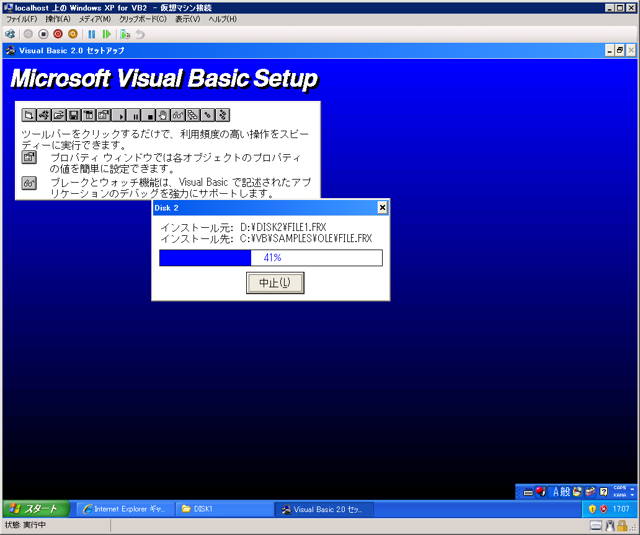The image size is (640, 535).
Task: Open language bar help icon
Action: pos(604,492)
